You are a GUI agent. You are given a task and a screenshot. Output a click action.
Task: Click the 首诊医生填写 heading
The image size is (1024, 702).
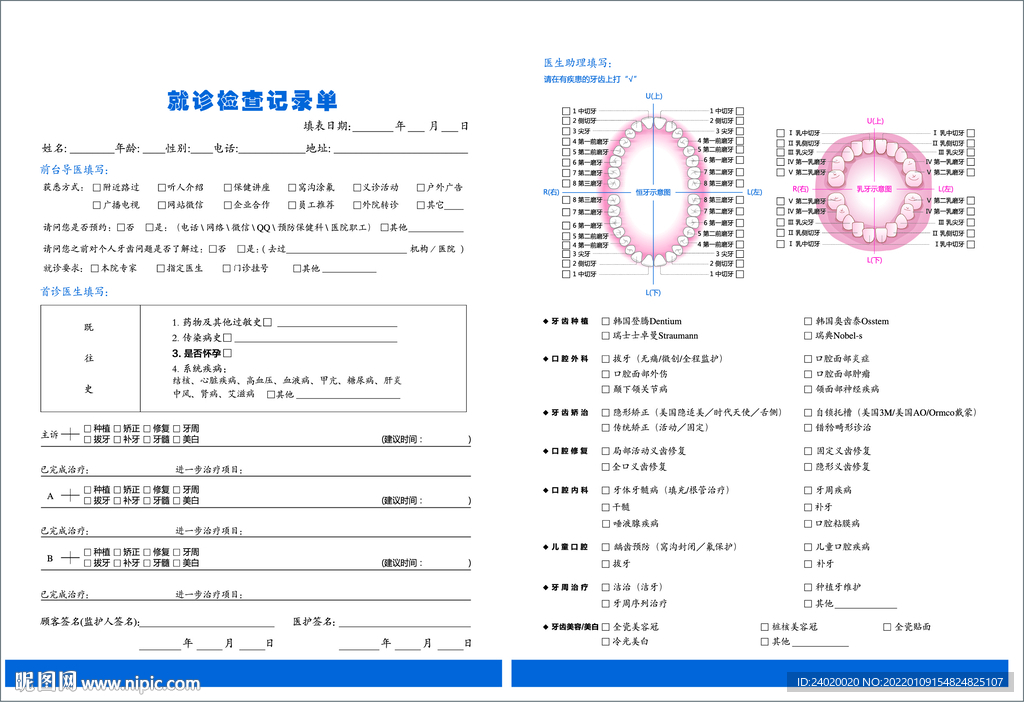(x=74, y=292)
